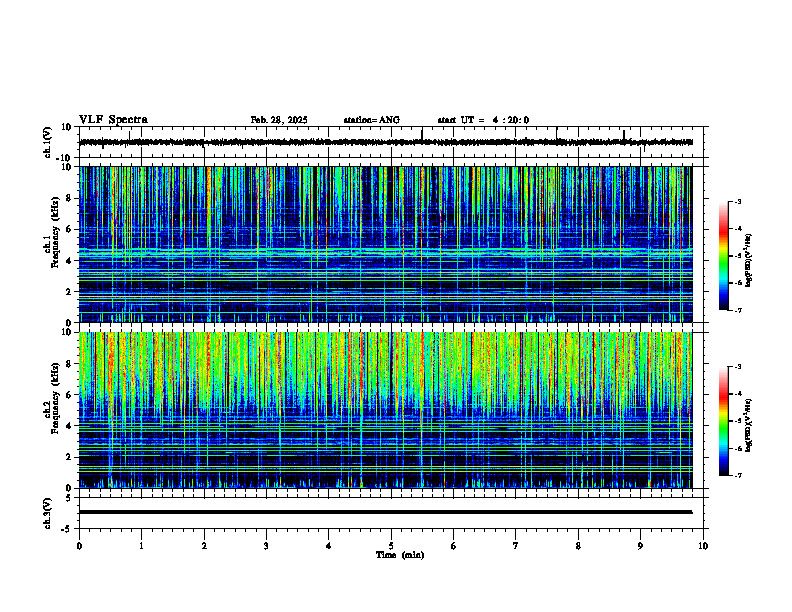Click the "ch.1(V)" axis label
The width and height of the screenshot is (792, 612).
tap(48, 142)
